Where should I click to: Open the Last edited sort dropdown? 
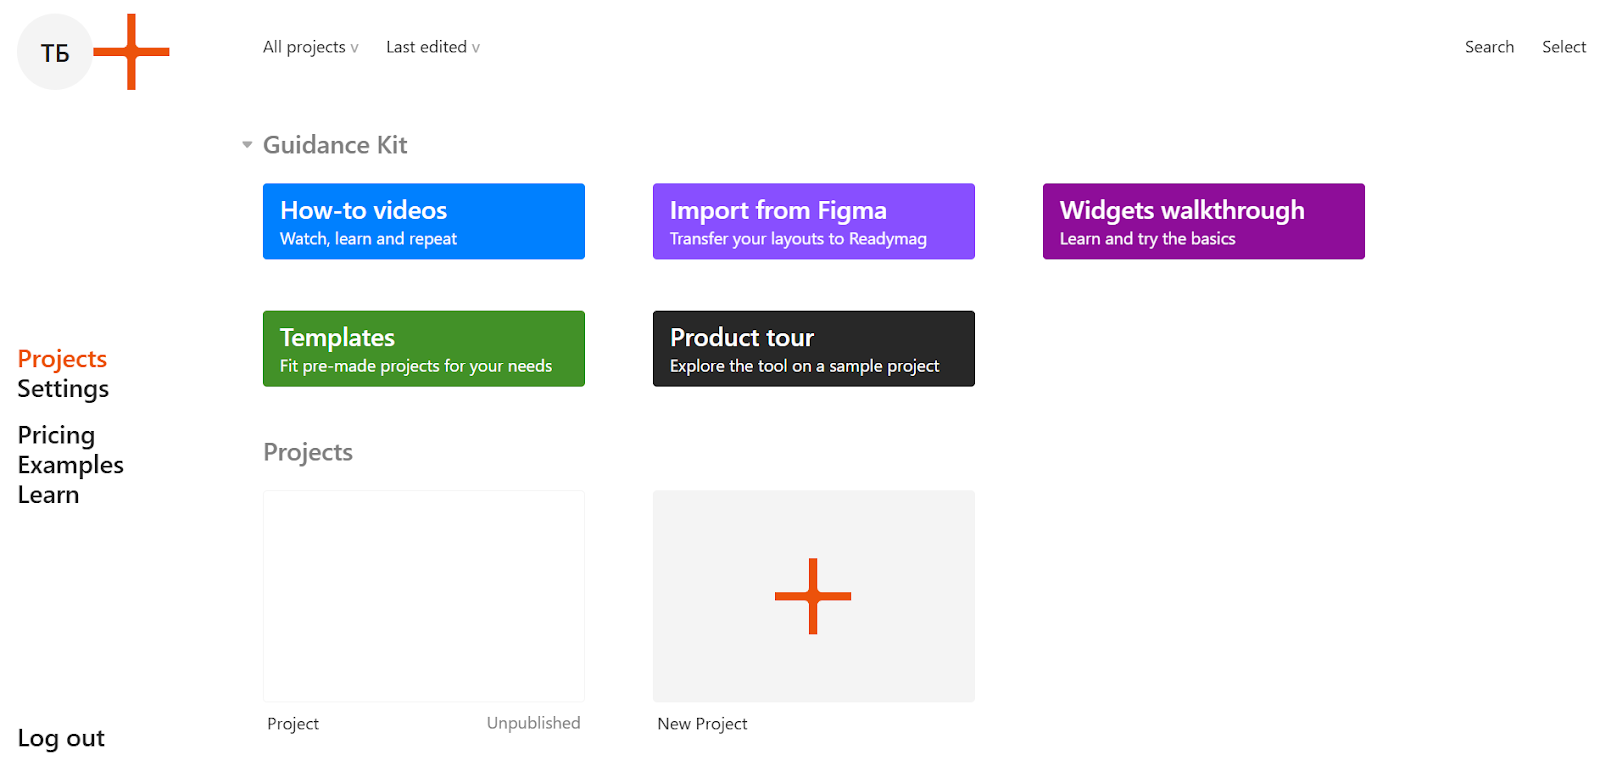[x=432, y=47]
